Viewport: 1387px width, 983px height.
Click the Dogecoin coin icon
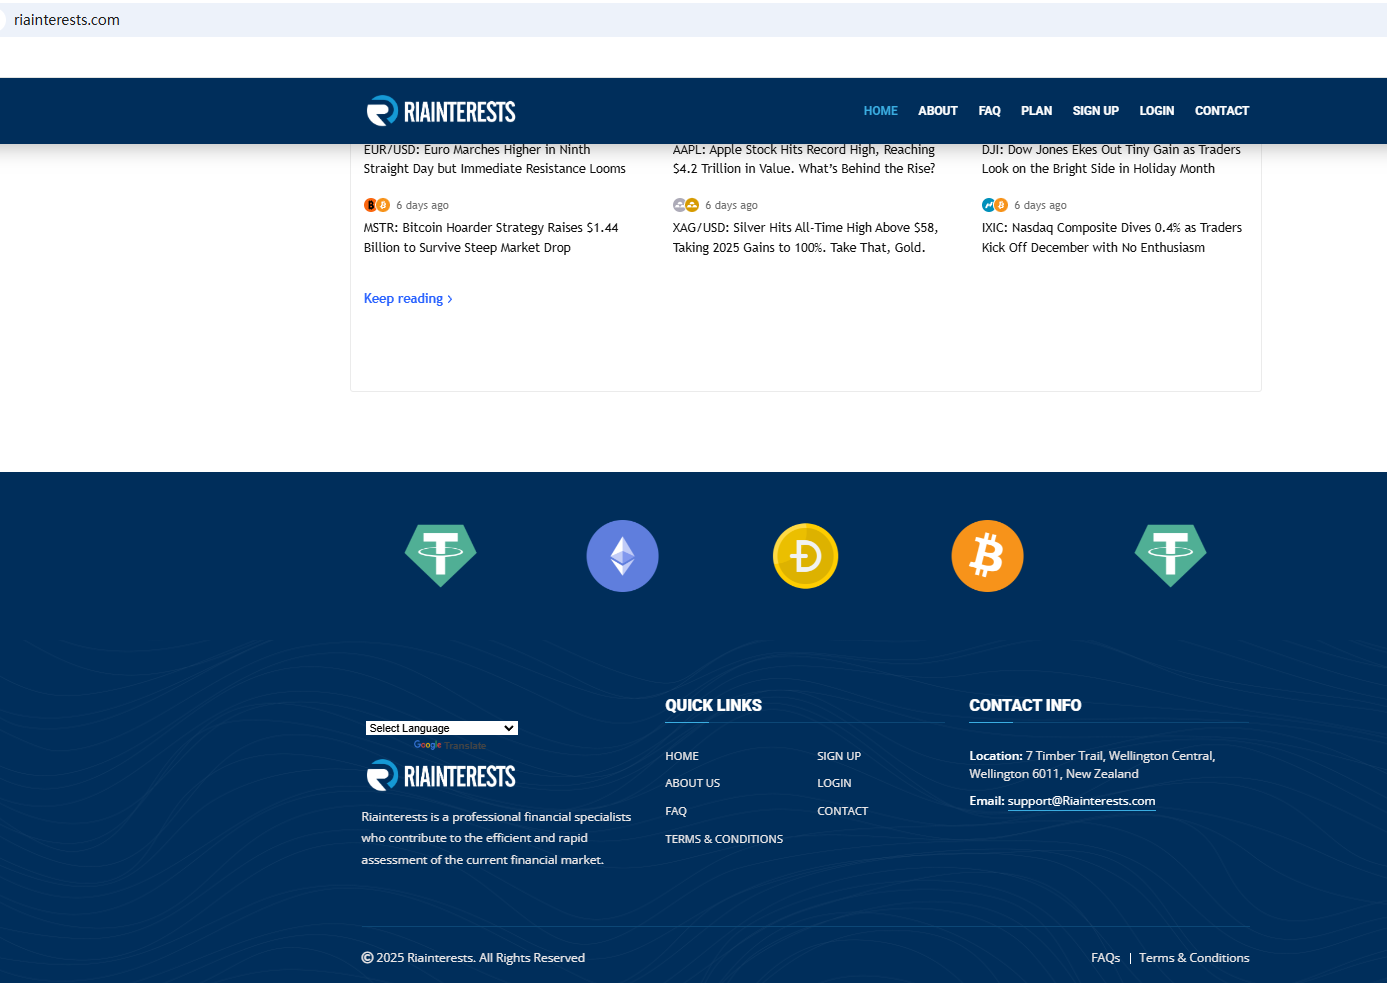coord(805,556)
